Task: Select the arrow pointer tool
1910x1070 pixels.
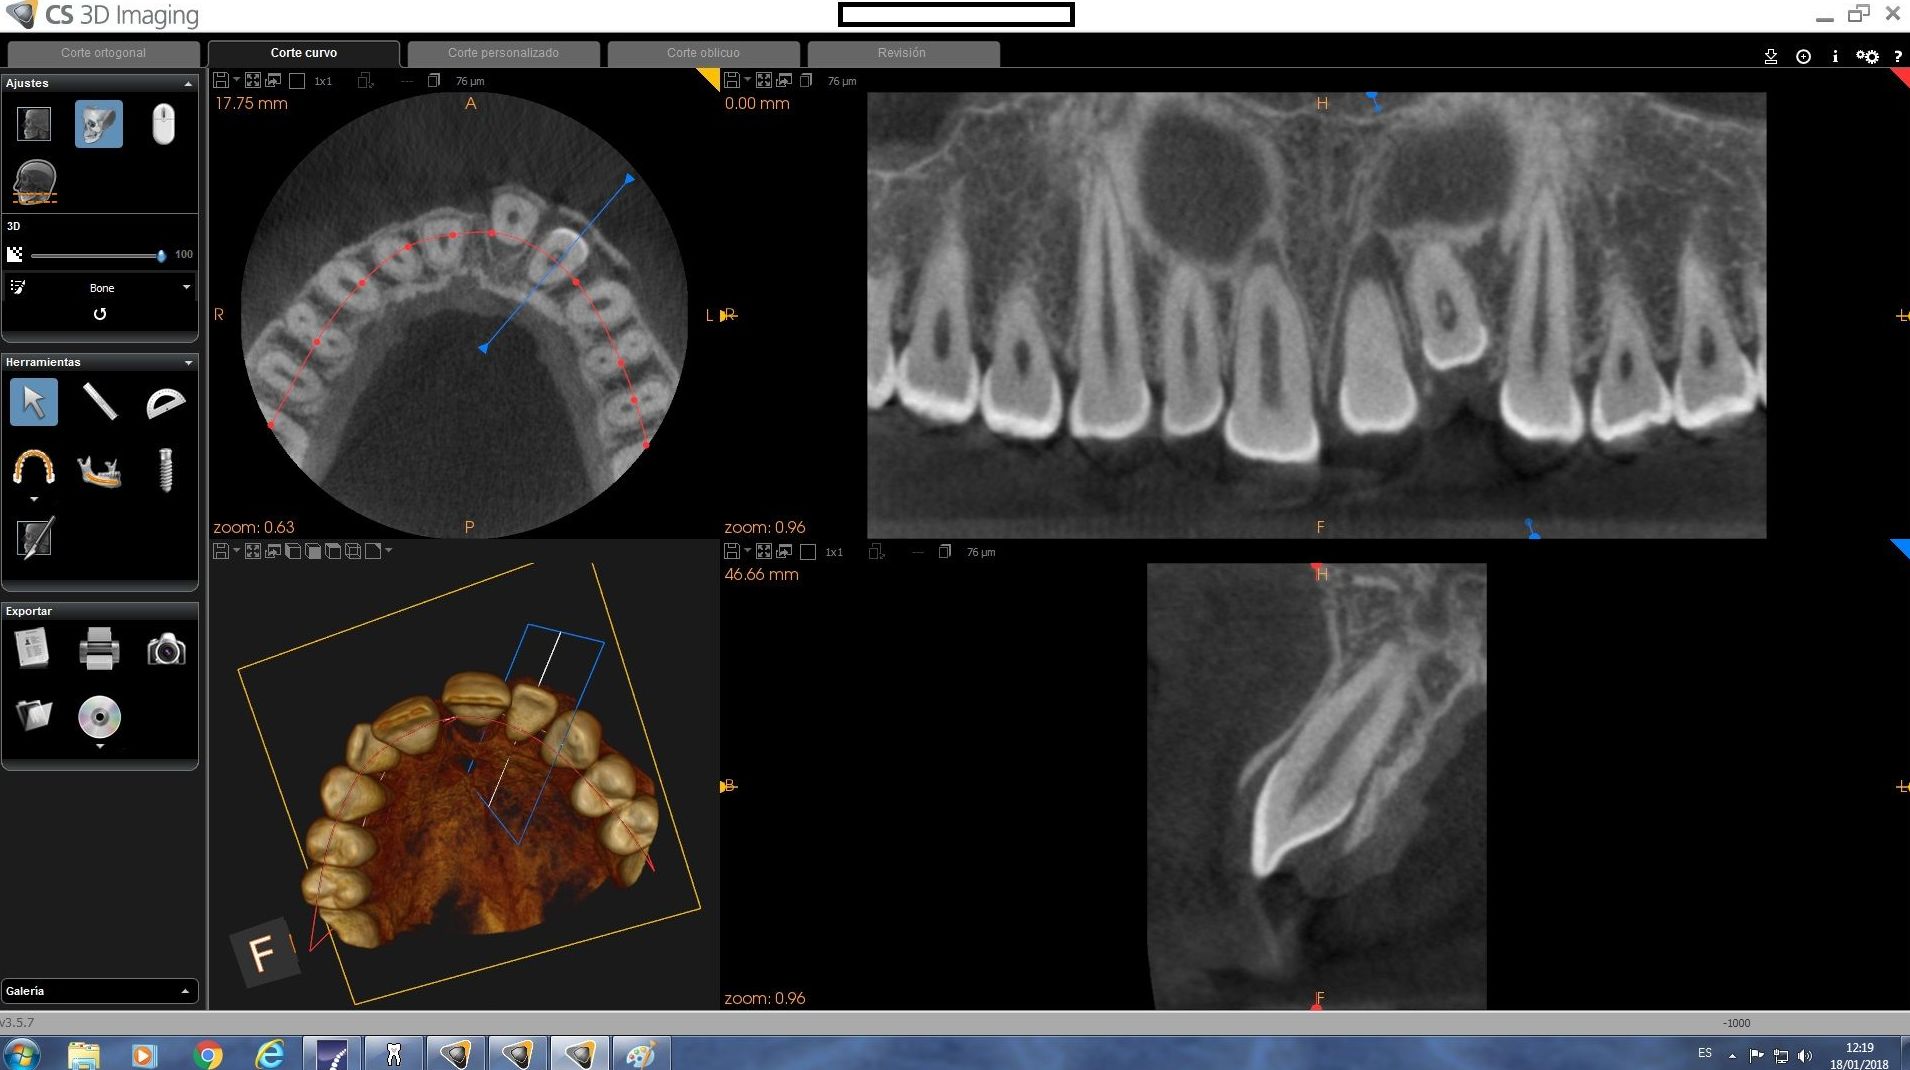Action: click(34, 402)
